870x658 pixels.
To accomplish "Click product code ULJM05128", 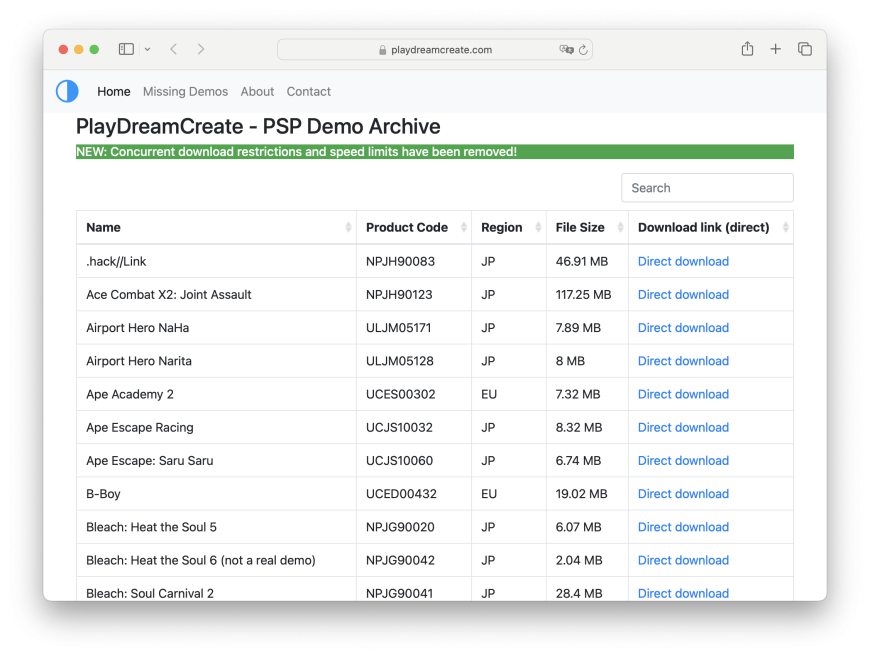I will pos(399,361).
